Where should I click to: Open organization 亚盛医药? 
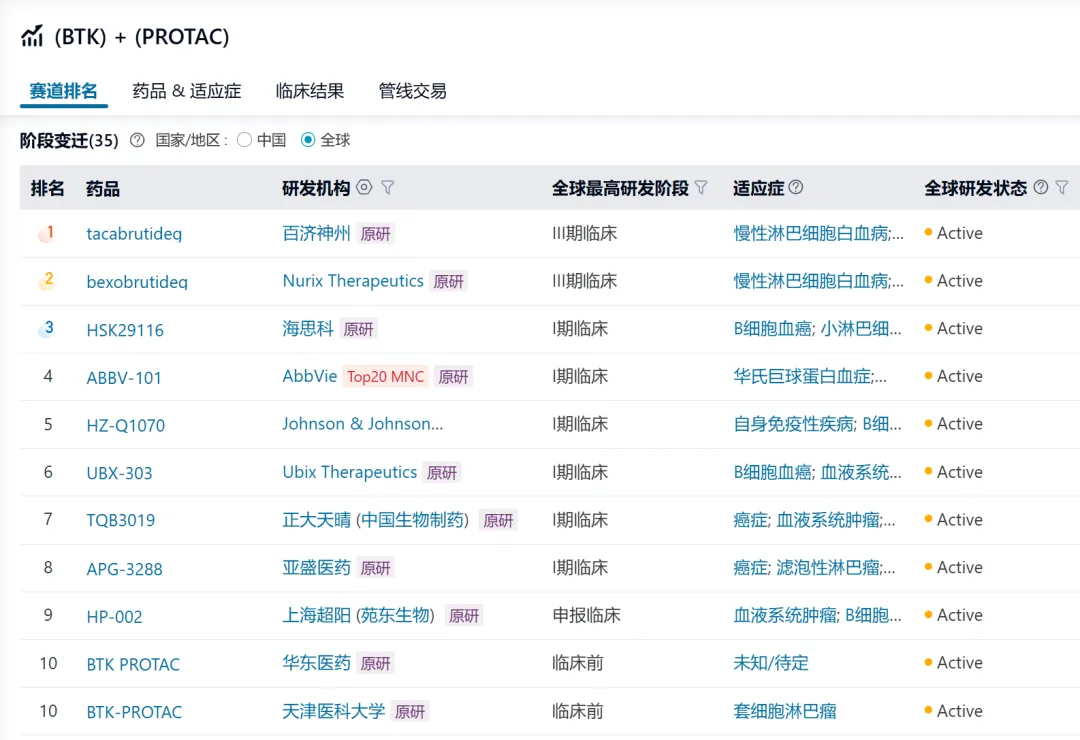pyautogui.click(x=316, y=567)
